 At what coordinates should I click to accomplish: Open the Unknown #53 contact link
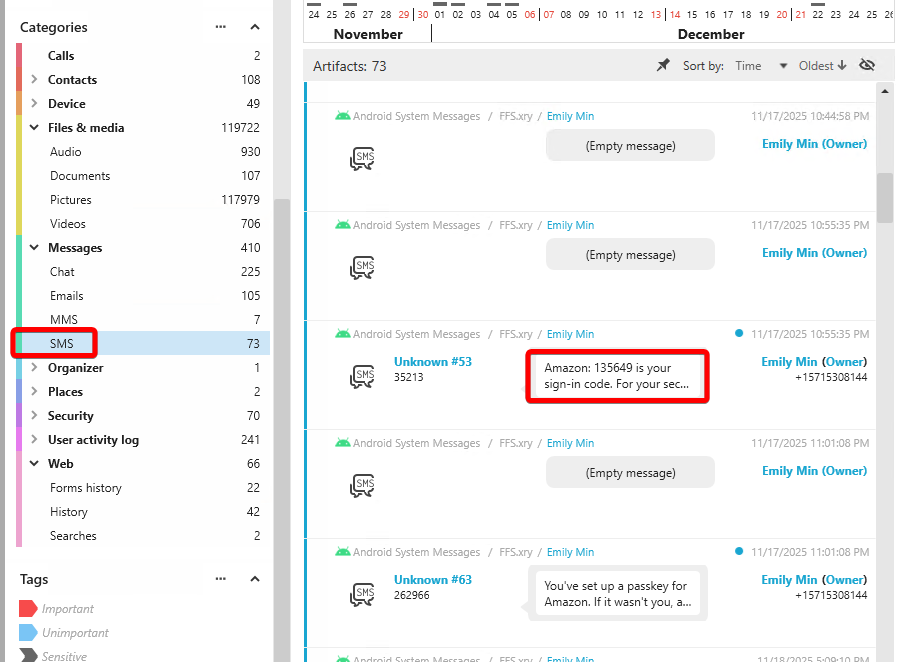(x=433, y=362)
